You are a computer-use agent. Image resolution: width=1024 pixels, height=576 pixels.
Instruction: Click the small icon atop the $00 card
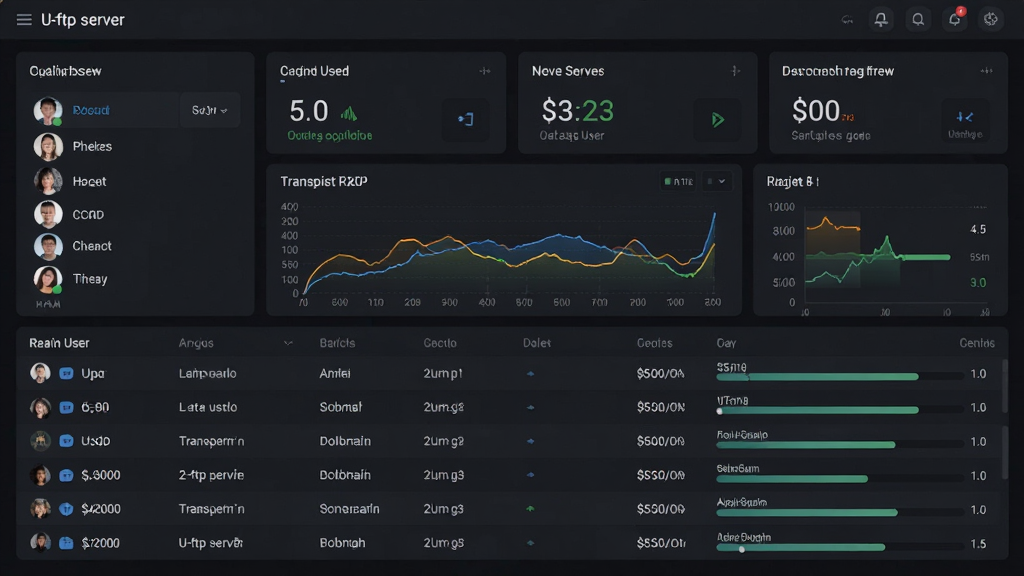click(x=986, y=71)
